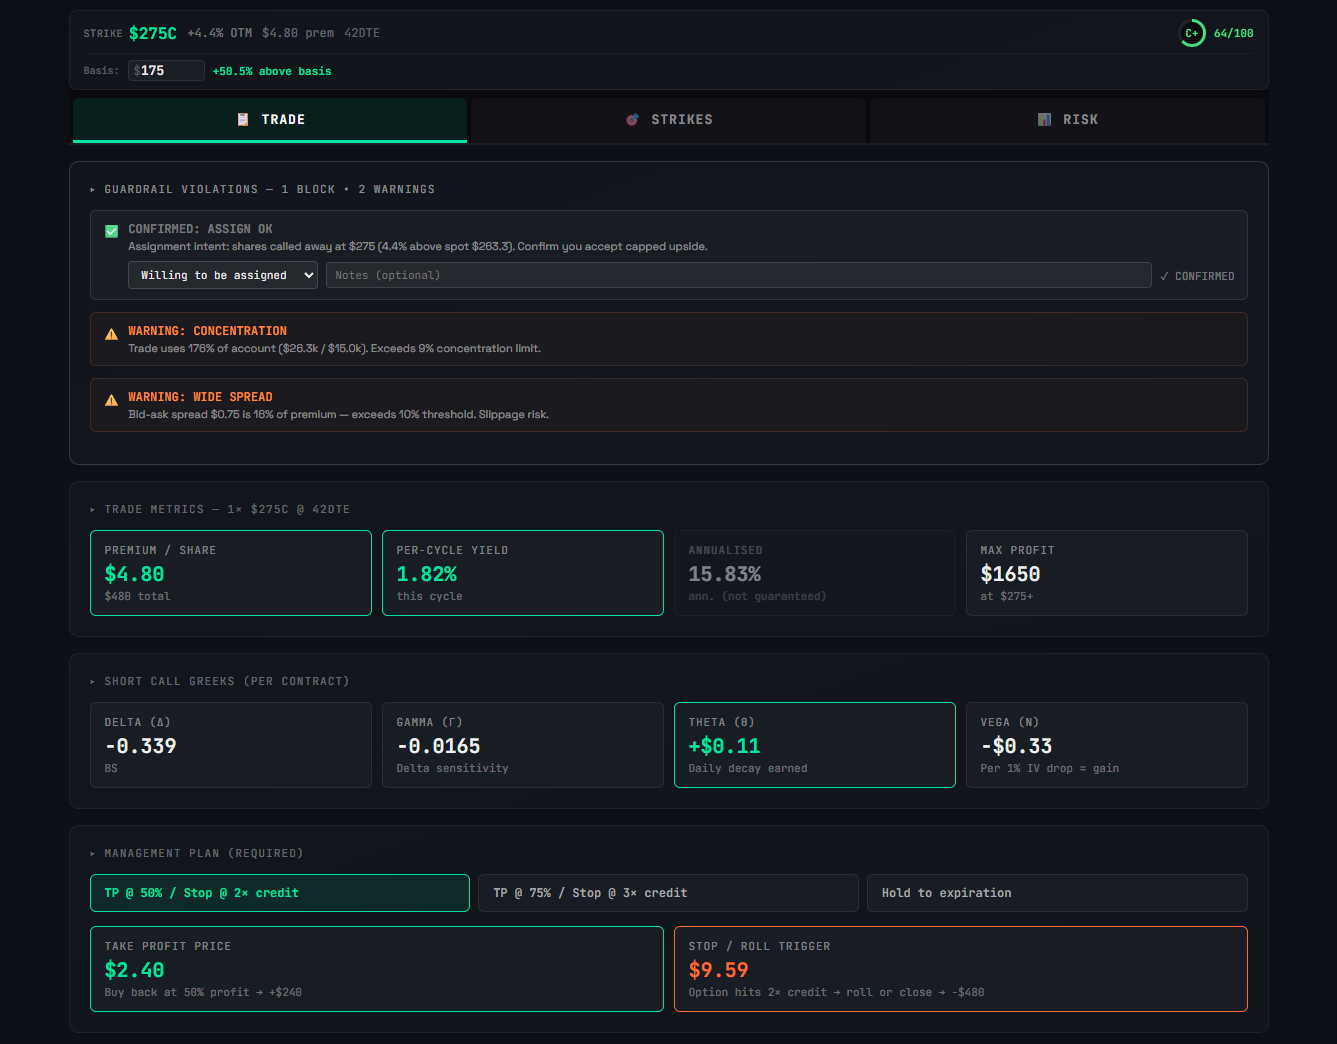This screenshot has height=1044, width=1337.
Task: Click the CONFIRMED checkmark indicator
Action: (x=1197, y=276)
